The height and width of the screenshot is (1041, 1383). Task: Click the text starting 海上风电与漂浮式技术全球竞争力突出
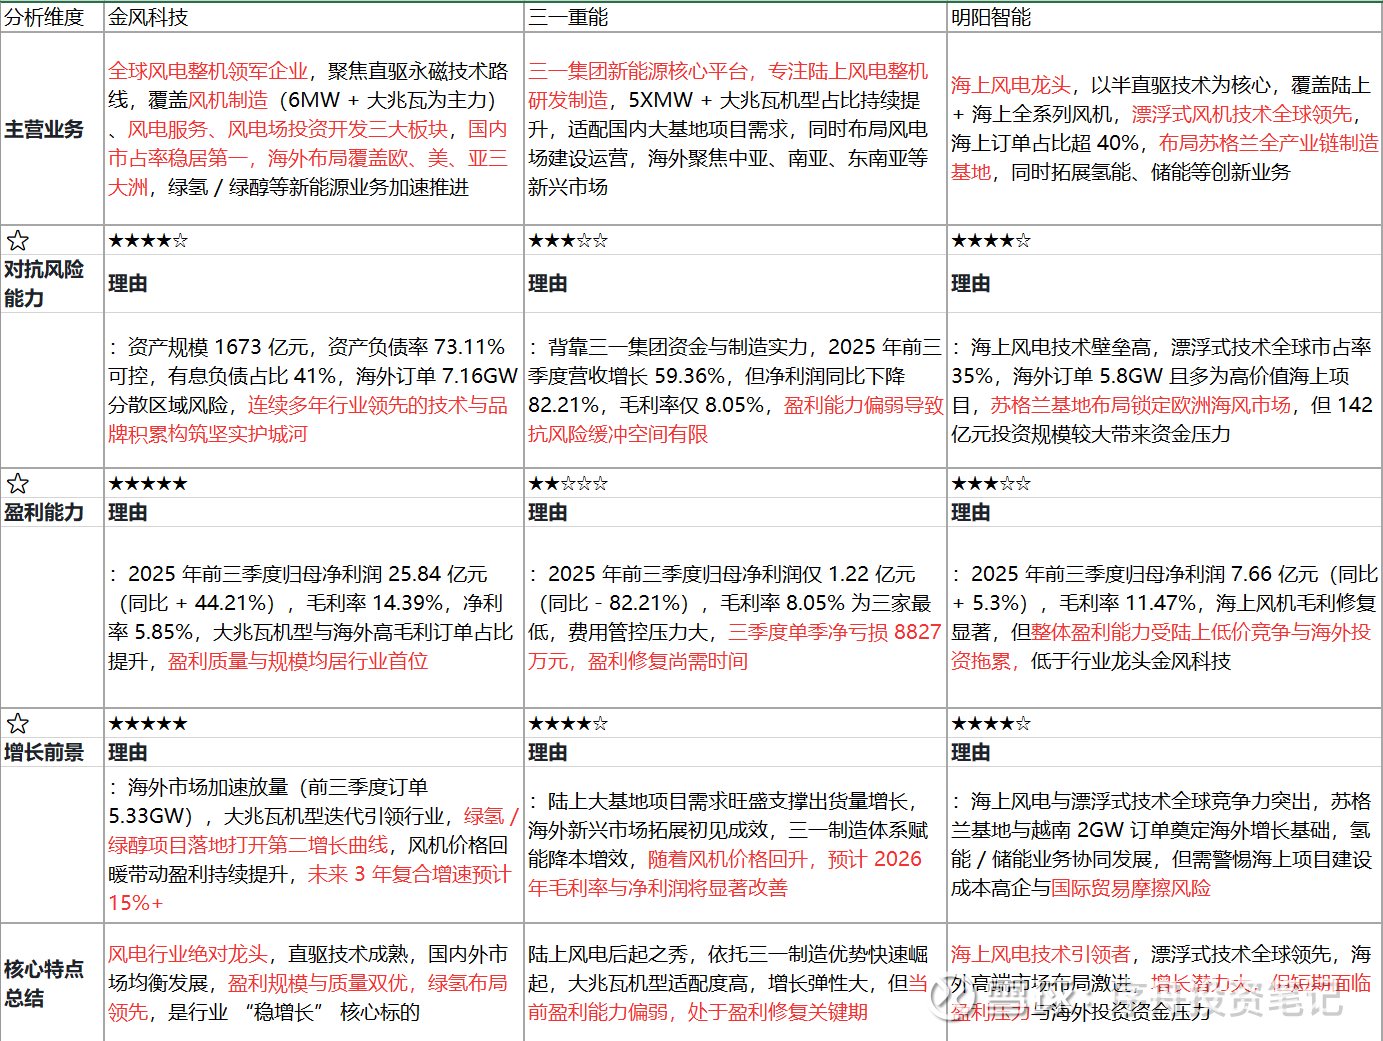click(x=1162, y=845)
